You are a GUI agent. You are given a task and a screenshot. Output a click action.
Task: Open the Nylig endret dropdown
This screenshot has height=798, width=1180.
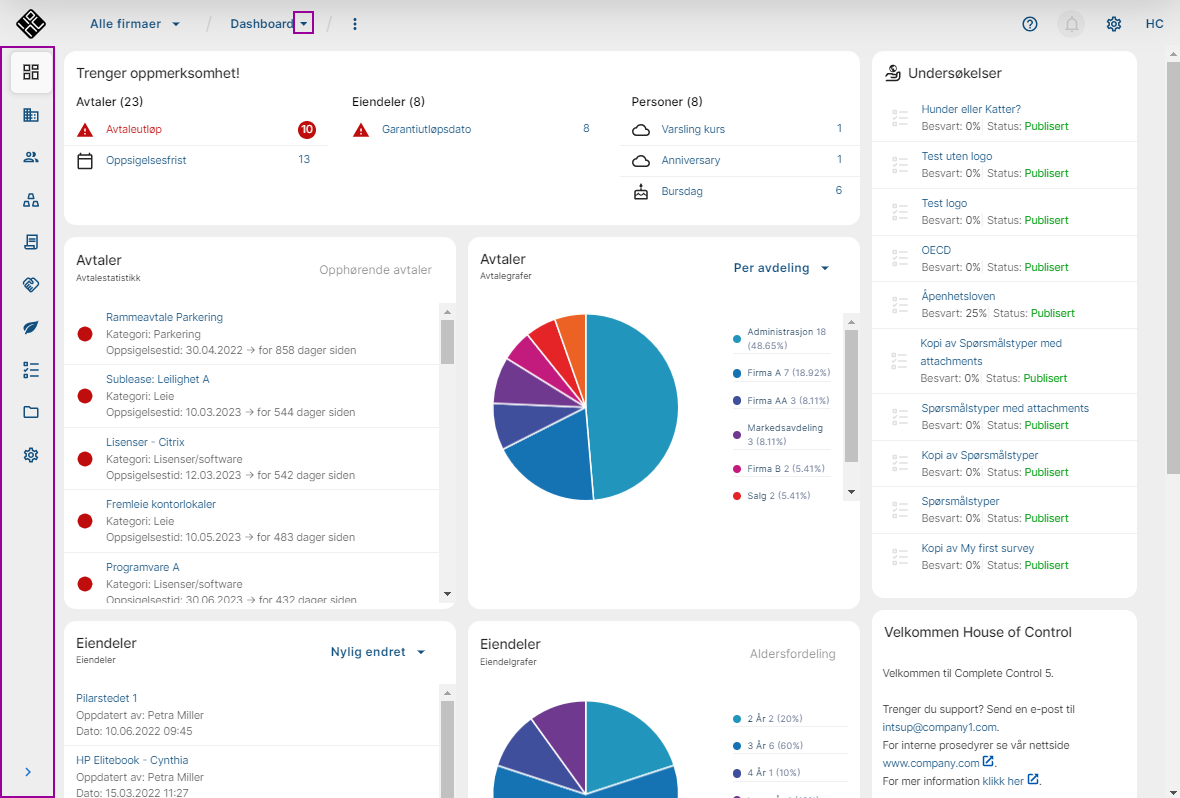[379, 652]
